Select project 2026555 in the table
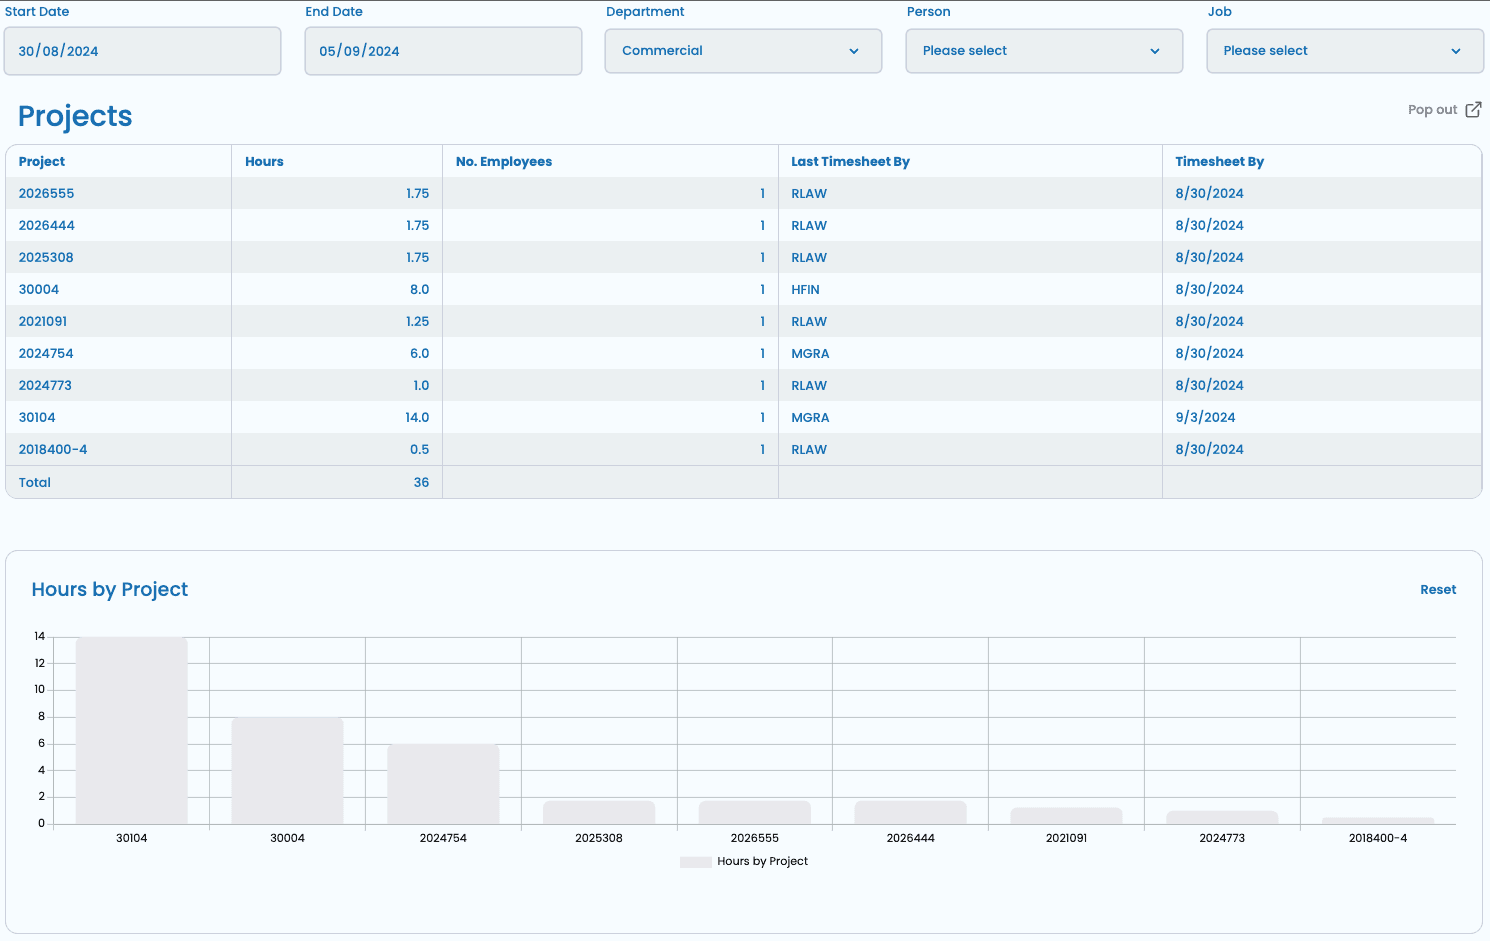1490x941 pixels. point(46,193)
